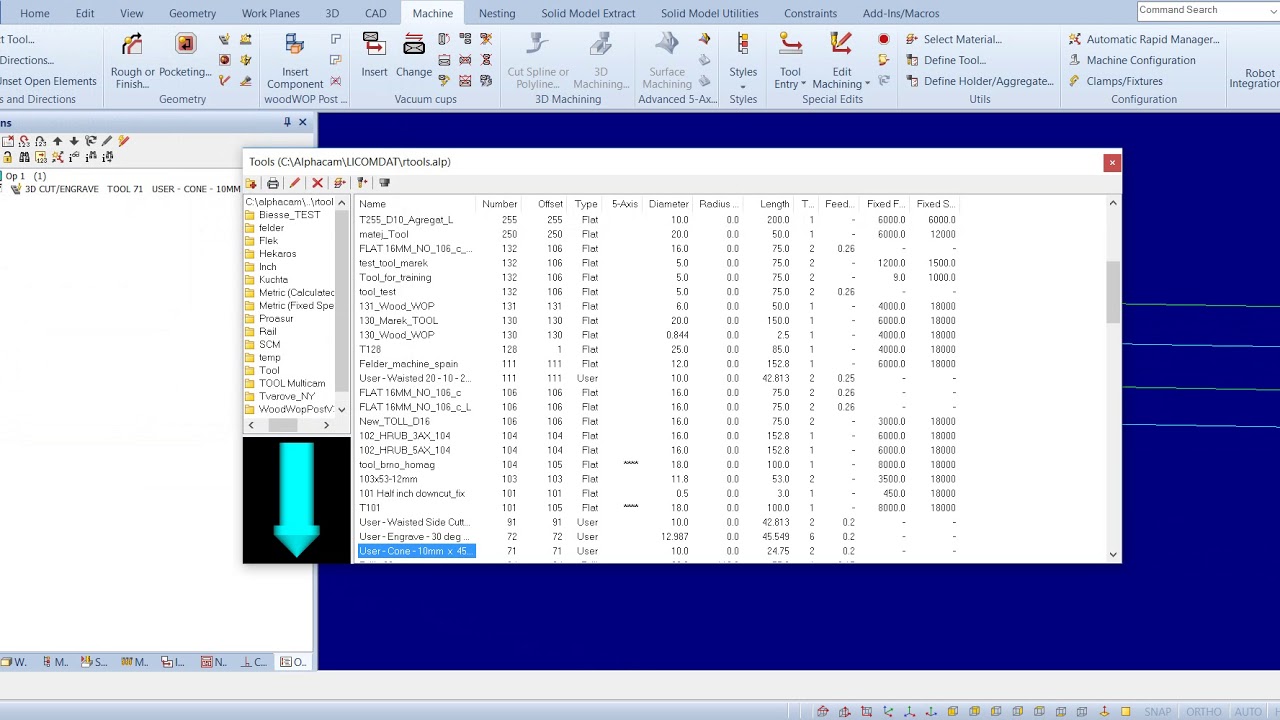Click move down arrow in operations panel
The image size is (1280, 720).
click(x=74, y=142)
